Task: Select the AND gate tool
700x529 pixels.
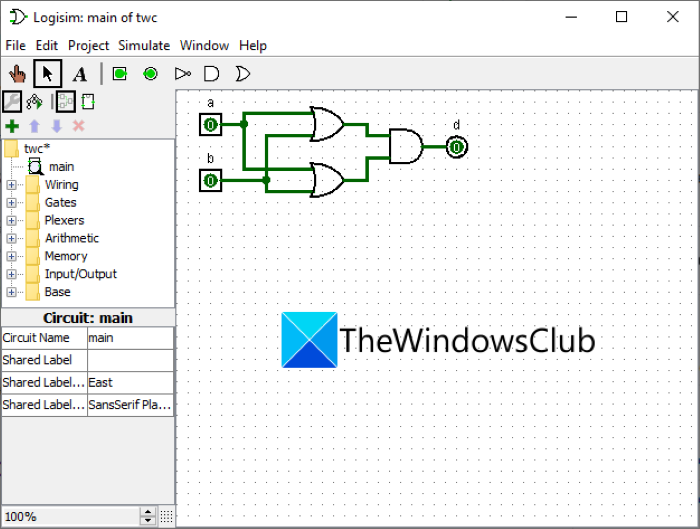Action: click(x=211, y=74)
